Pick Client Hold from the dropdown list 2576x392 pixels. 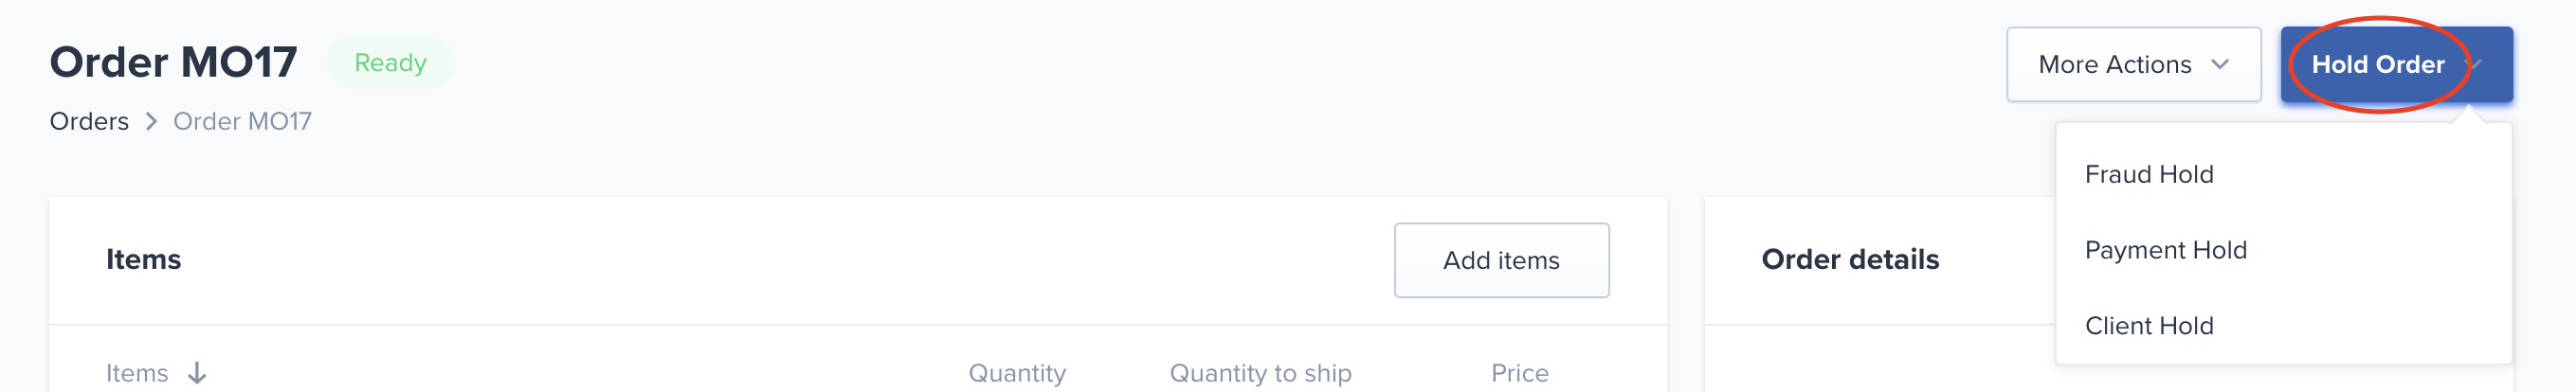tap(2149, 326)
